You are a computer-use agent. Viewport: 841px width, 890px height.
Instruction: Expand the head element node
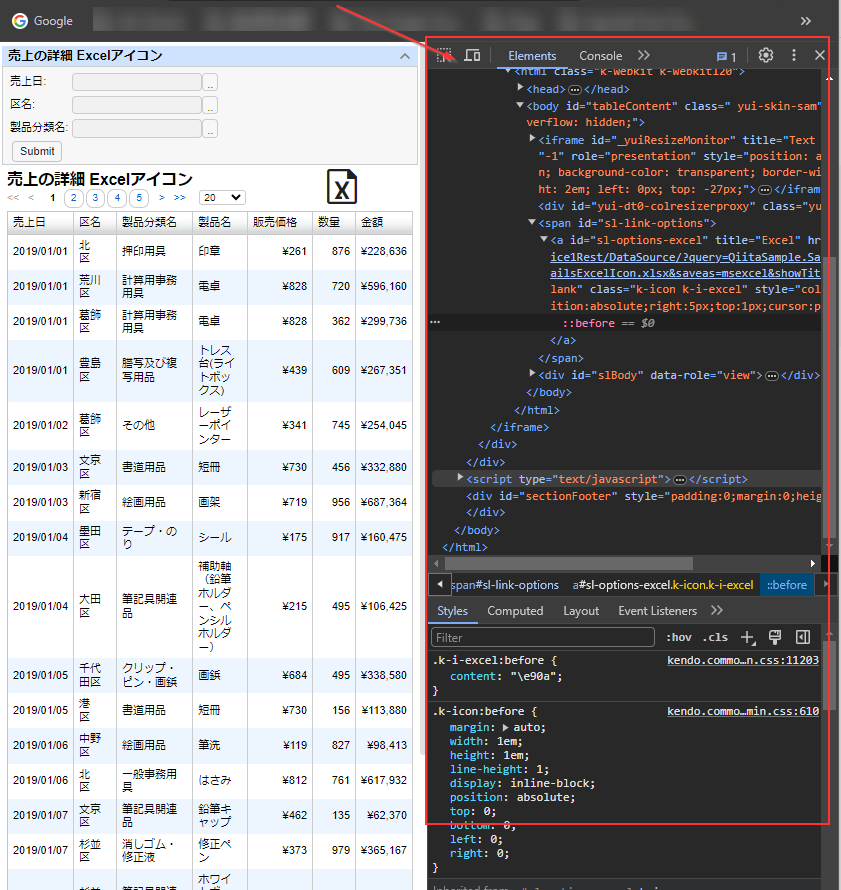[520, 88]
